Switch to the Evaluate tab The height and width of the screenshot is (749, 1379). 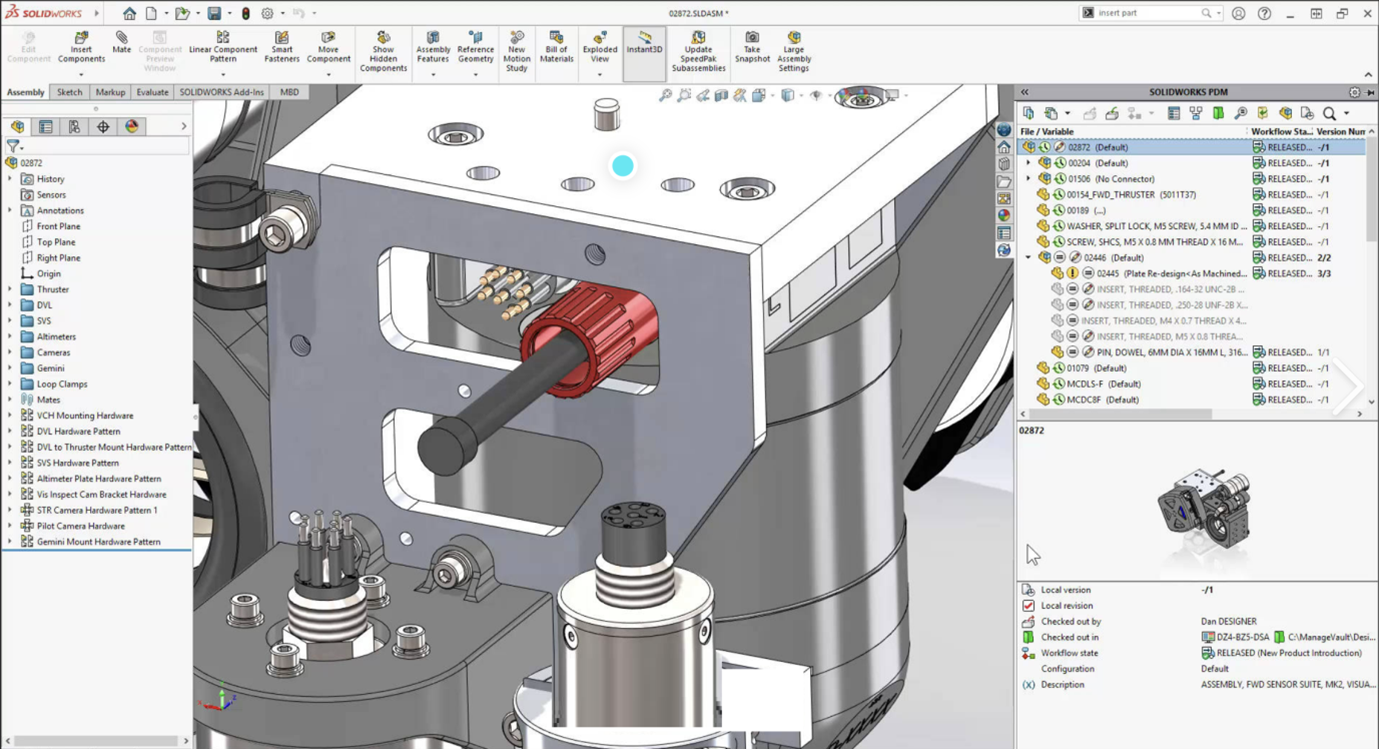(x=152, y=92)
